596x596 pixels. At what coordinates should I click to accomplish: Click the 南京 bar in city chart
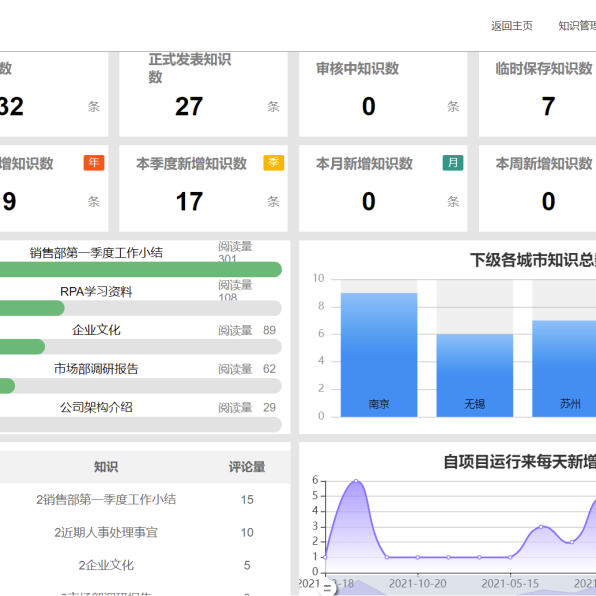click(379, 355)
